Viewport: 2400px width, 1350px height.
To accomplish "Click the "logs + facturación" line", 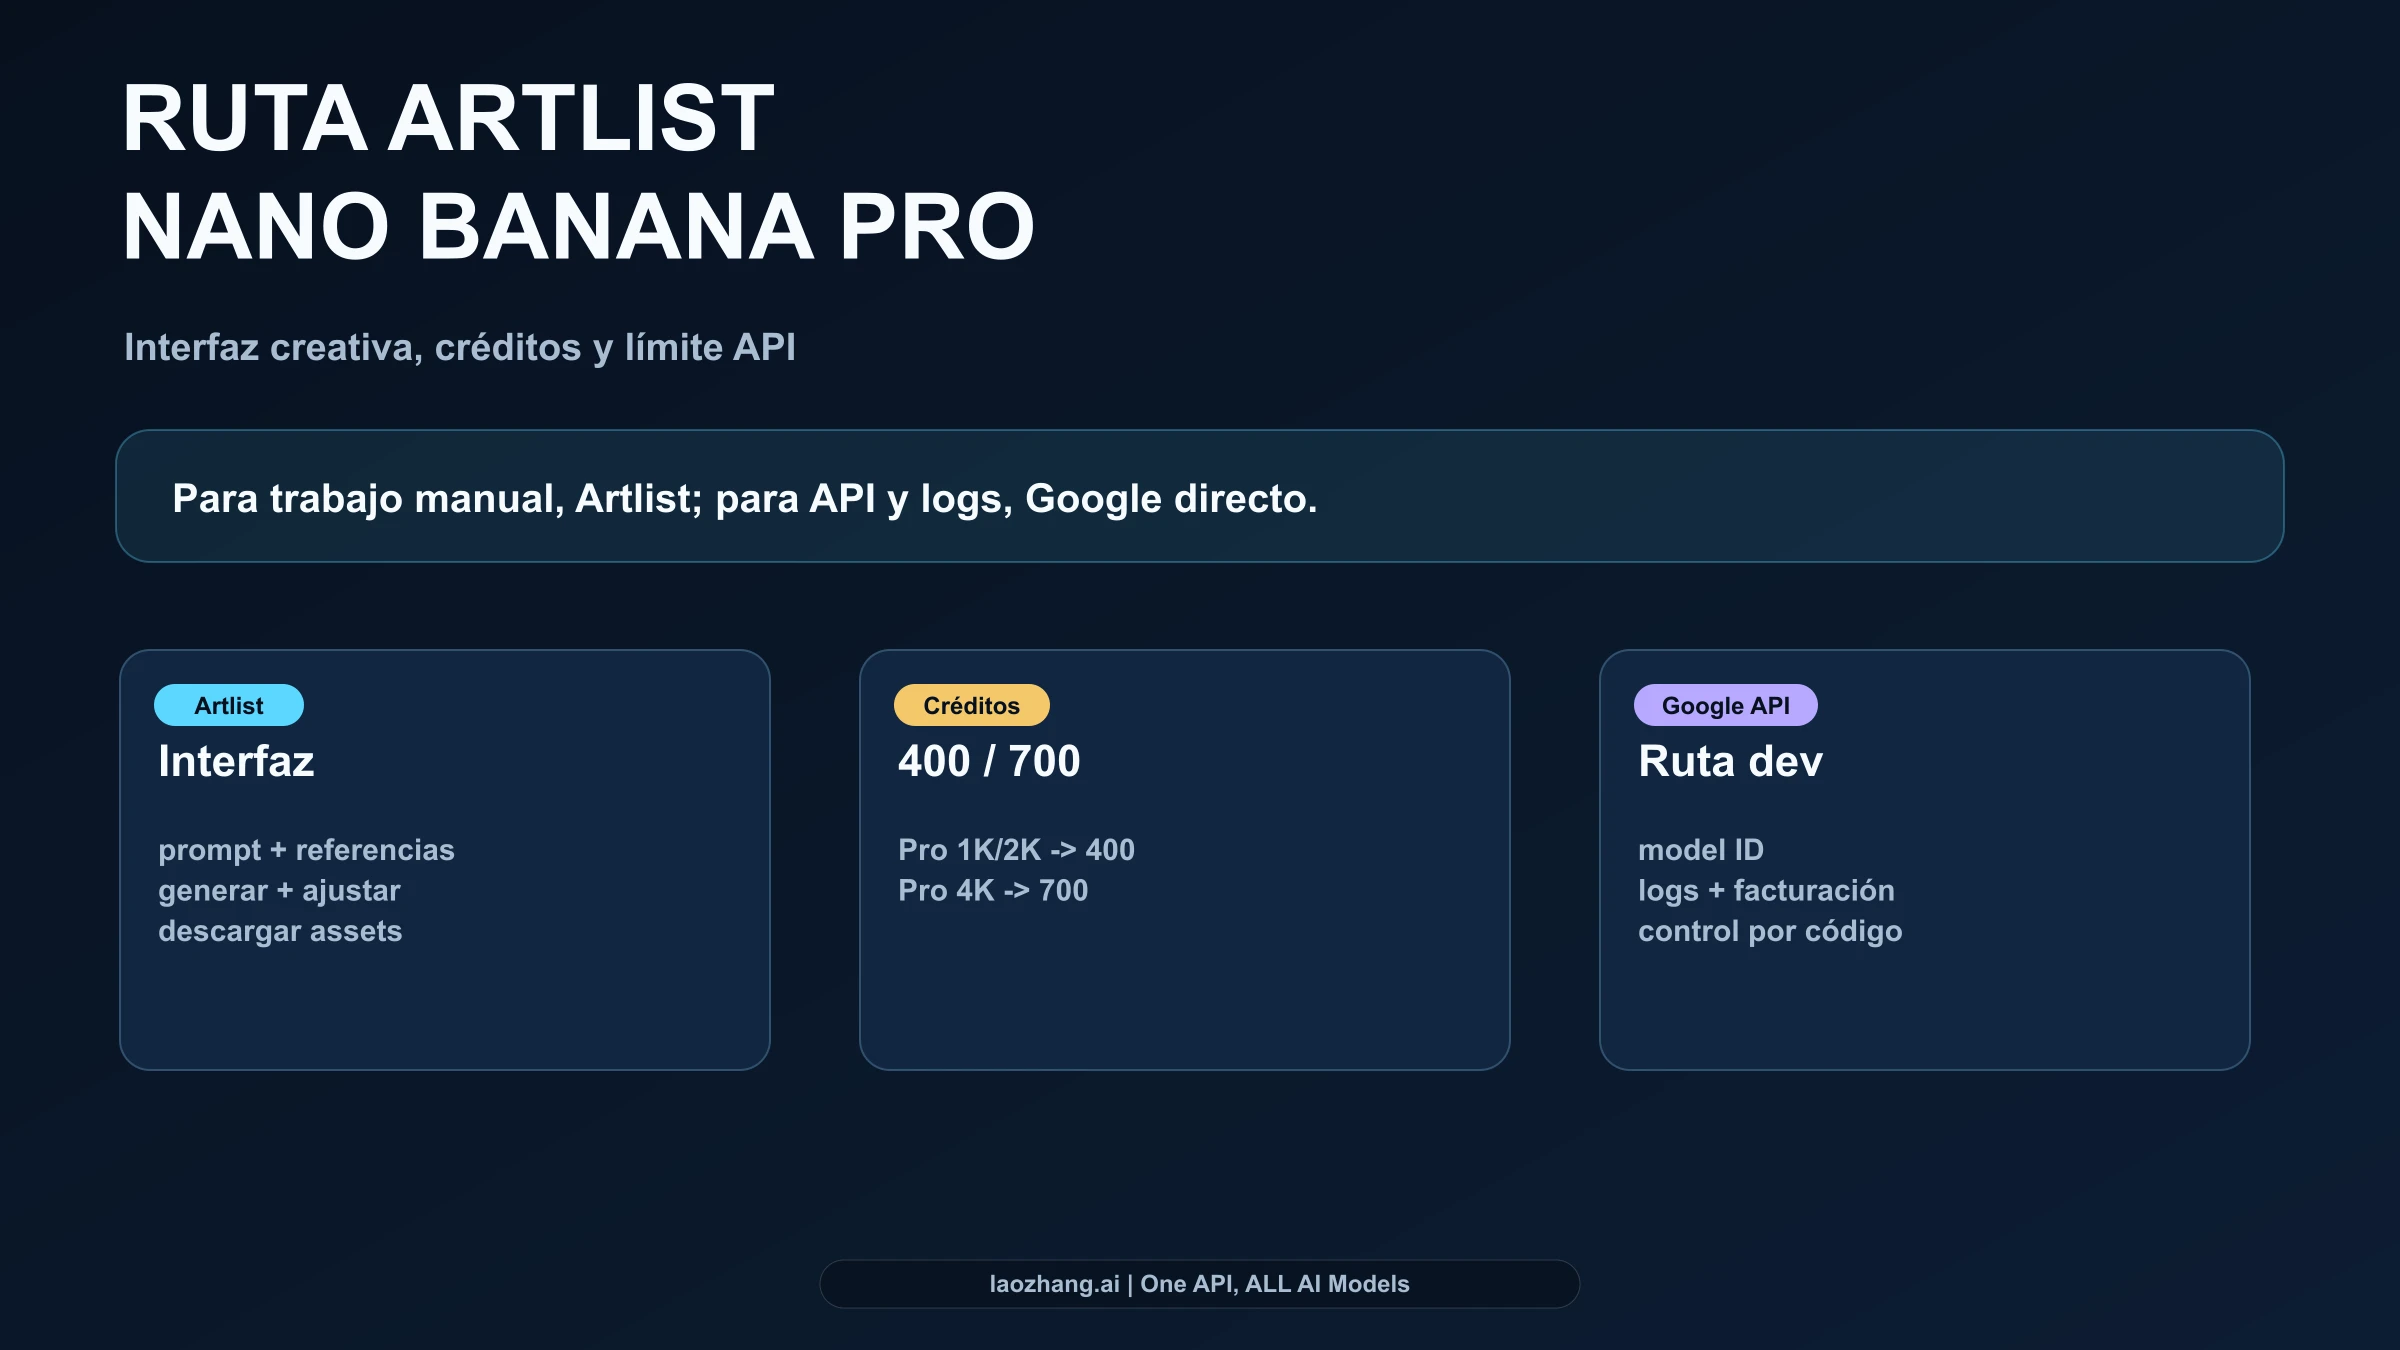I will point(1766,891).
